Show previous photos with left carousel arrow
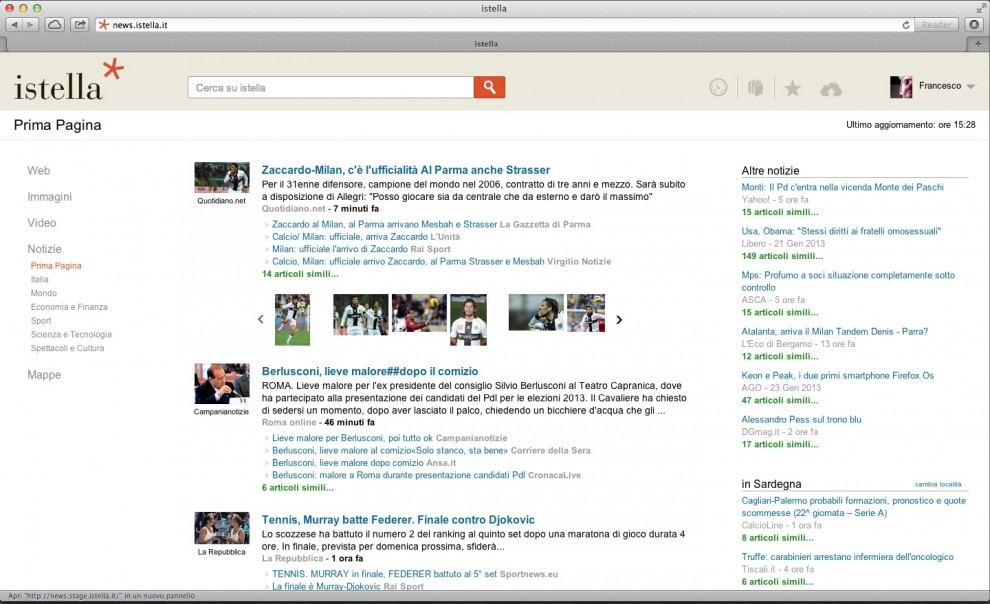Viewport: 990px width, 604px height. (x=261, y=319)
